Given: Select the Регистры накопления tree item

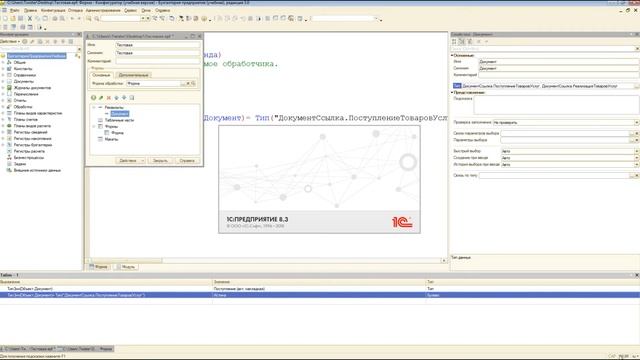Looking at the screenshot, I should (33, 138).
